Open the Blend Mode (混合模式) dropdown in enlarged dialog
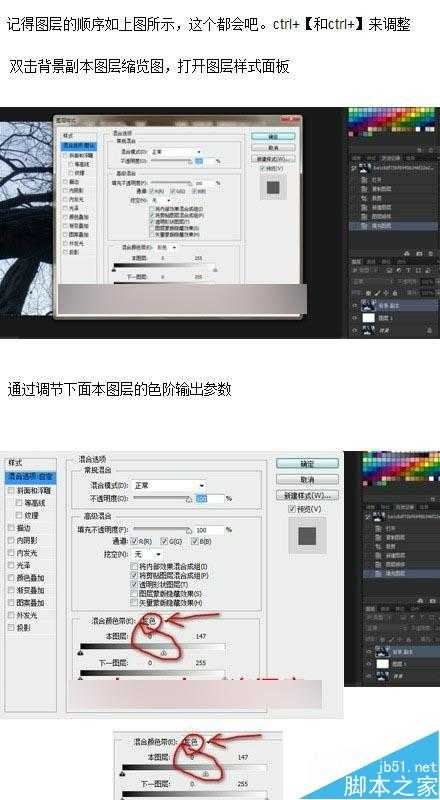The width and height of the screenshot is (440, 800). 169,485
